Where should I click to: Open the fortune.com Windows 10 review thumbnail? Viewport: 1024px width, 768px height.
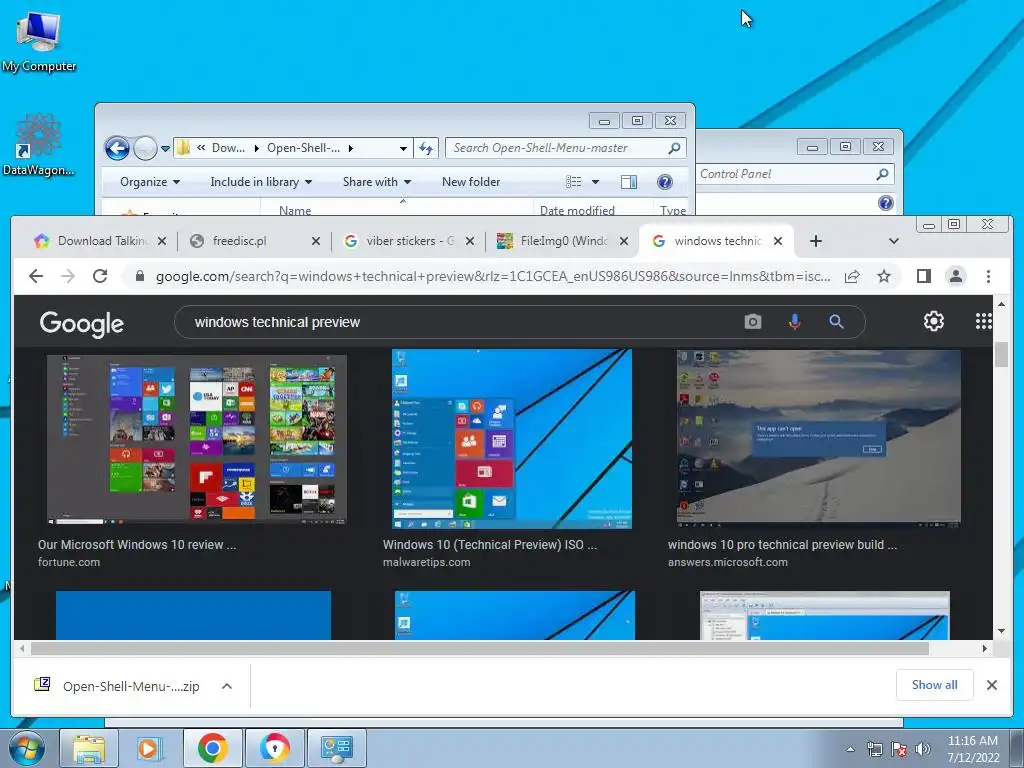(197, 441)
